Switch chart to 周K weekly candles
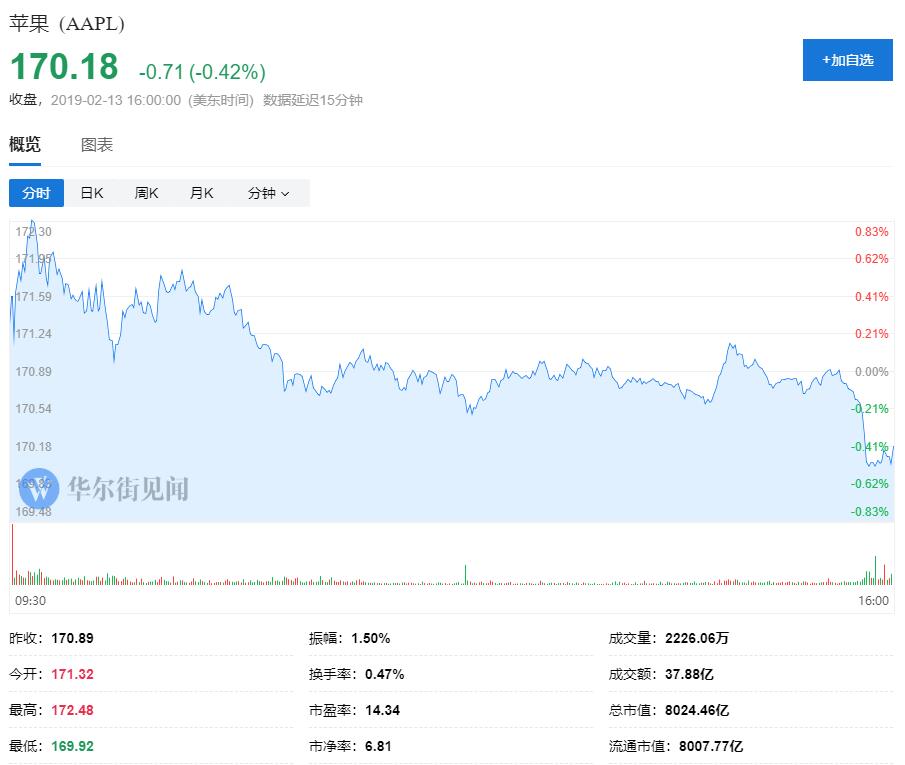905x765 pixels. 147,193
